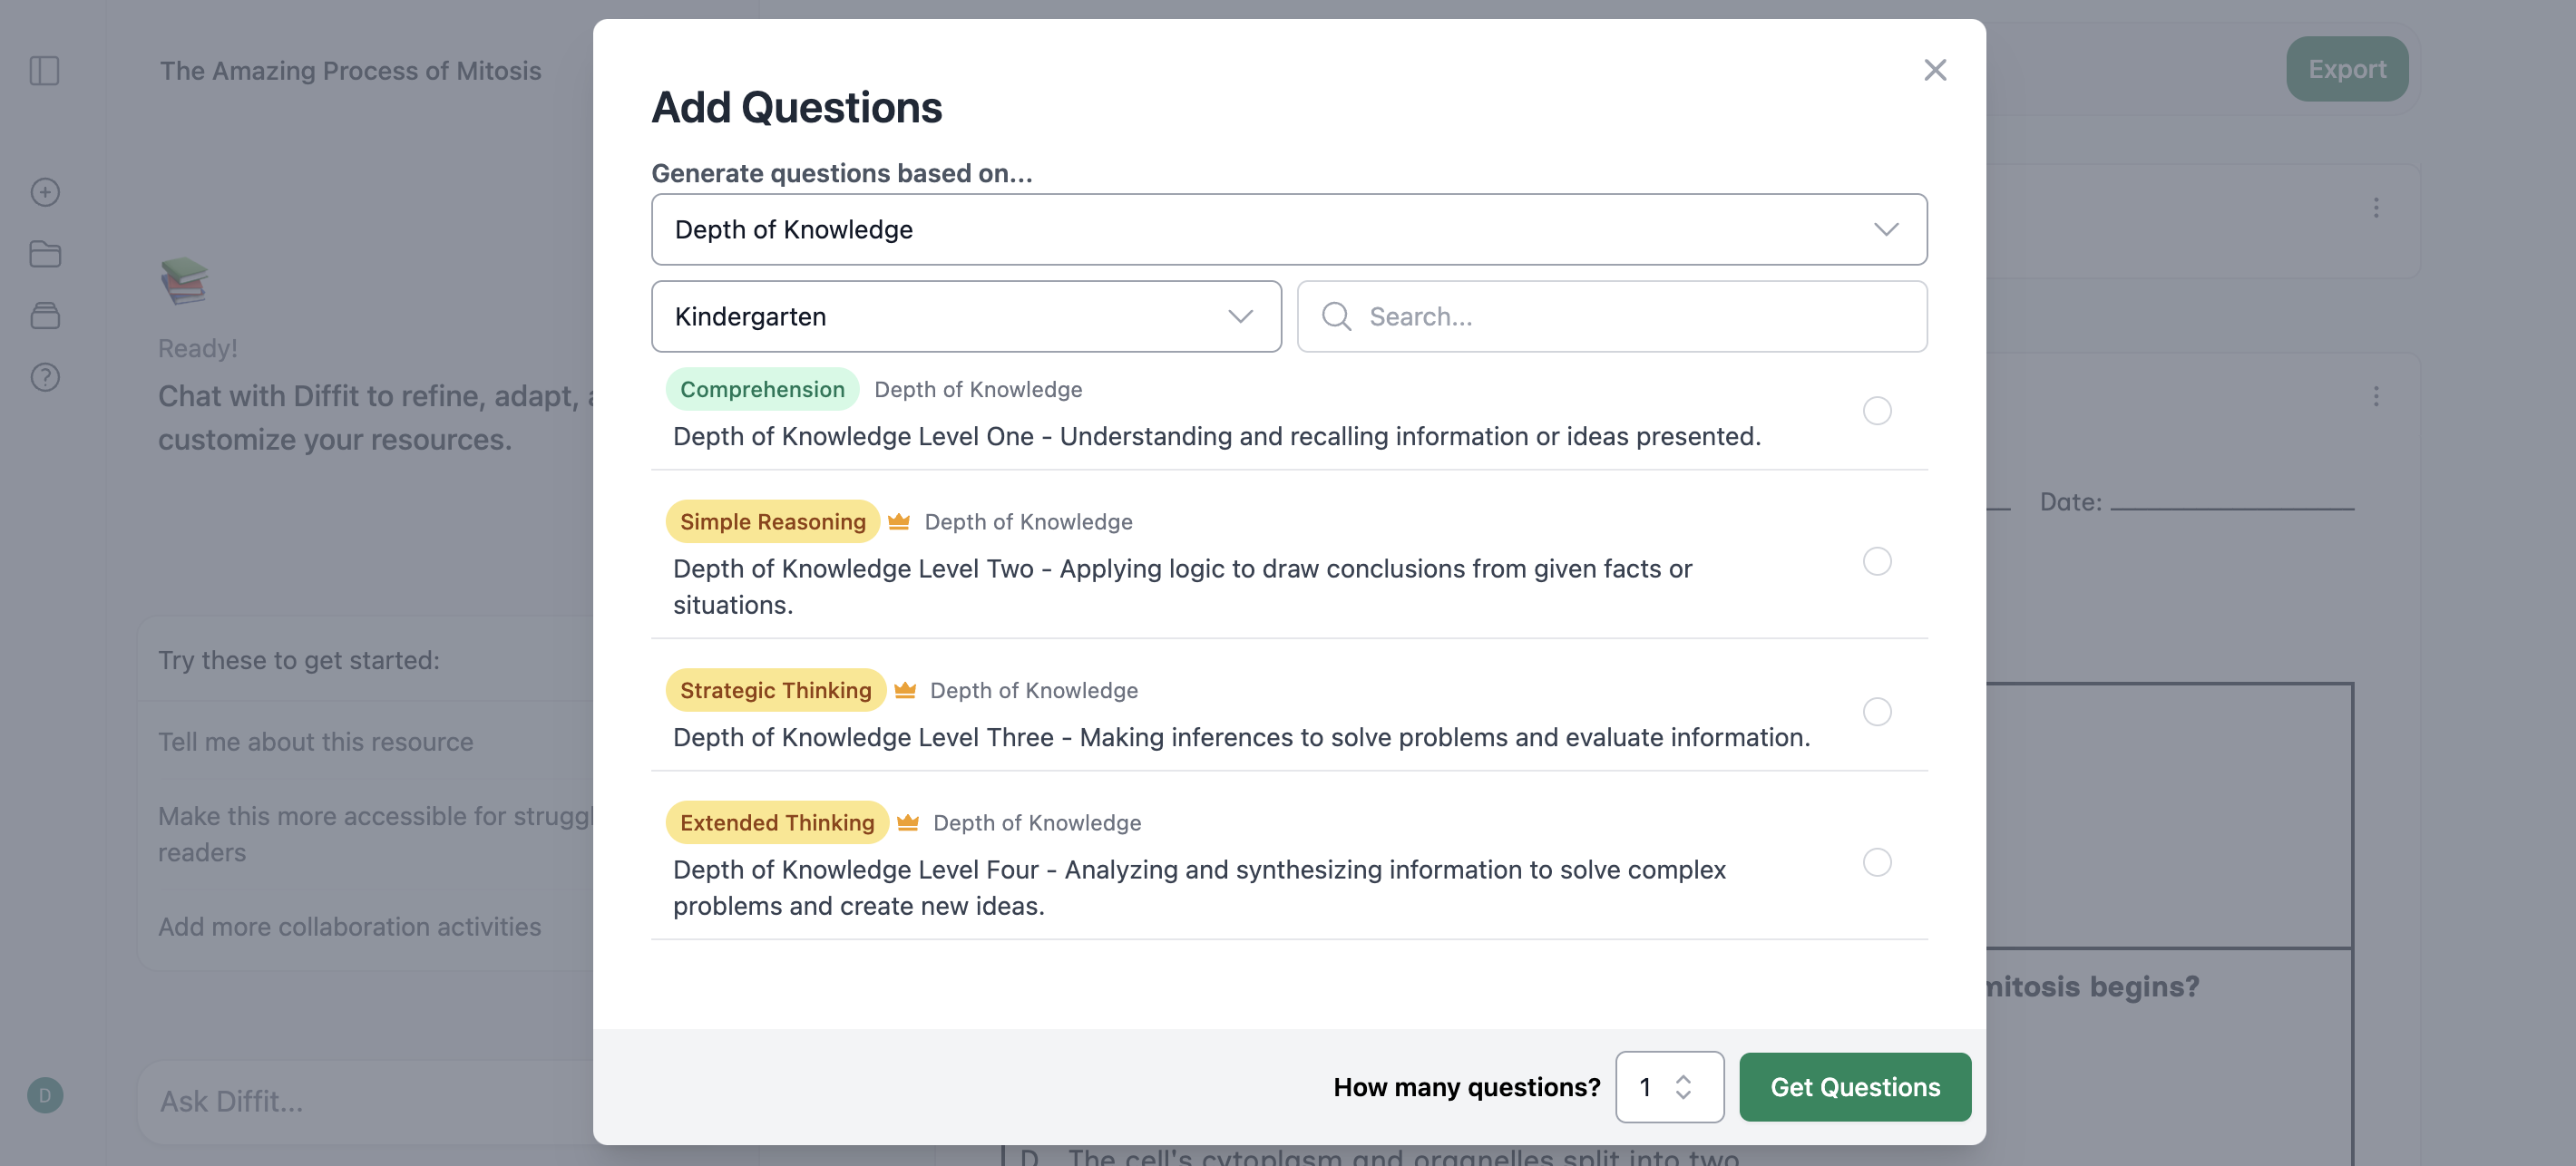Click the crown icon beside Extended Thinking

(907, 822)
